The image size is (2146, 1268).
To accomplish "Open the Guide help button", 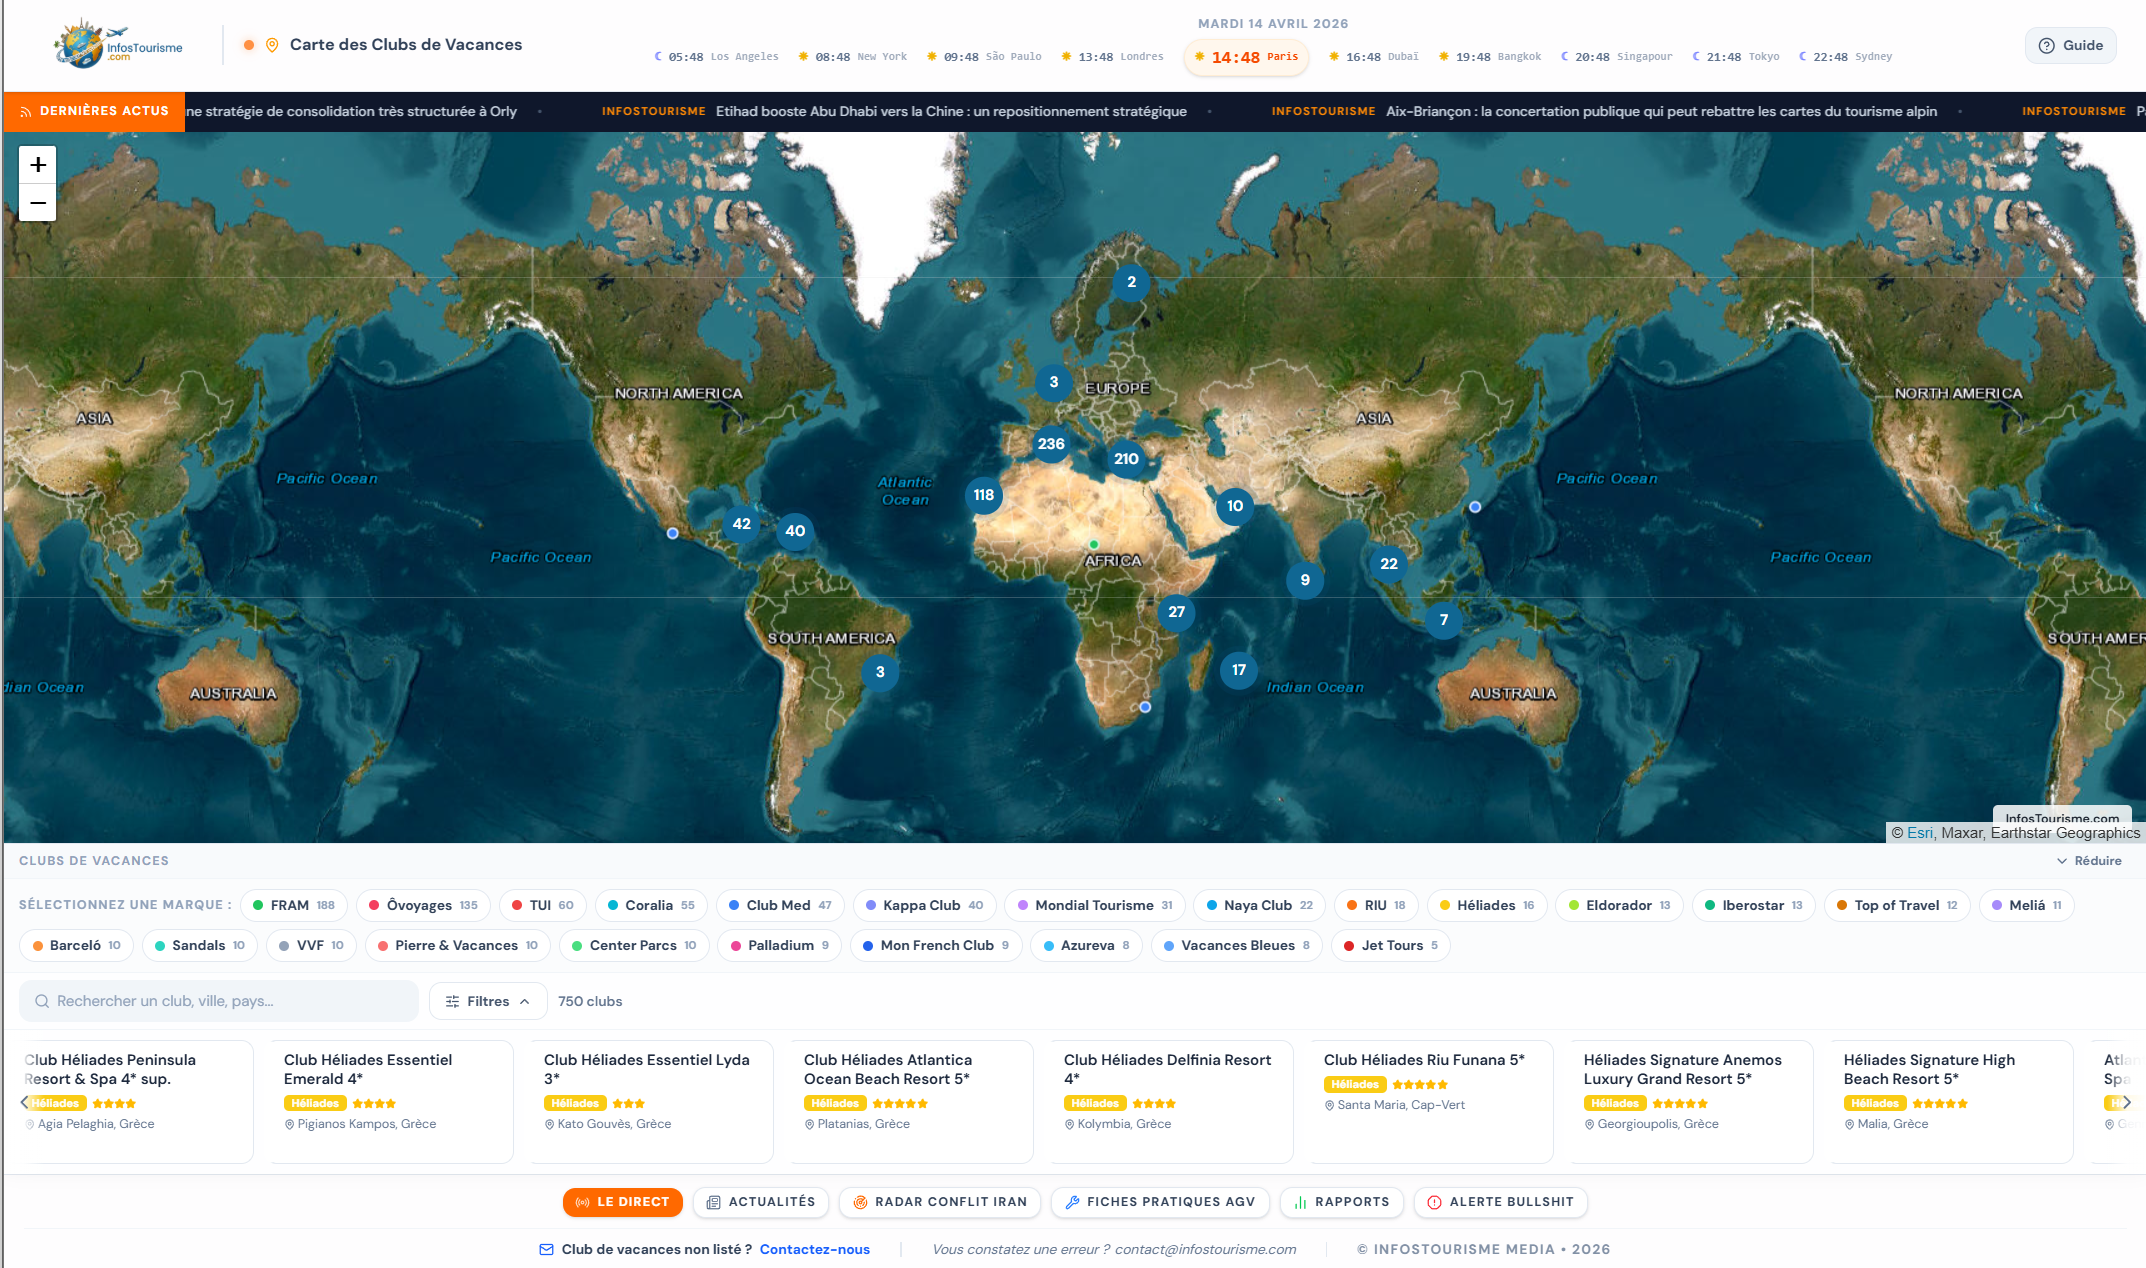I will 2070,46.
